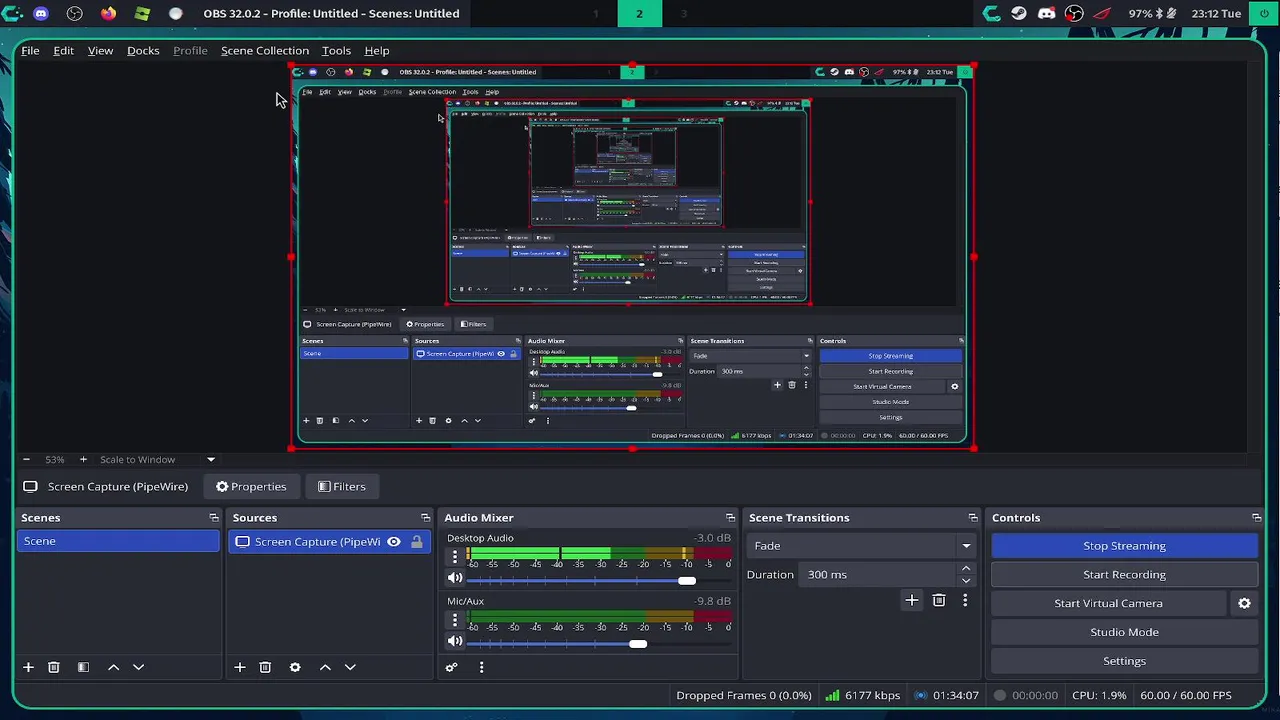Open the View menu
The width and height of the screenshot is (1280, 720).
pyautogui.click(x=100, y=50)
